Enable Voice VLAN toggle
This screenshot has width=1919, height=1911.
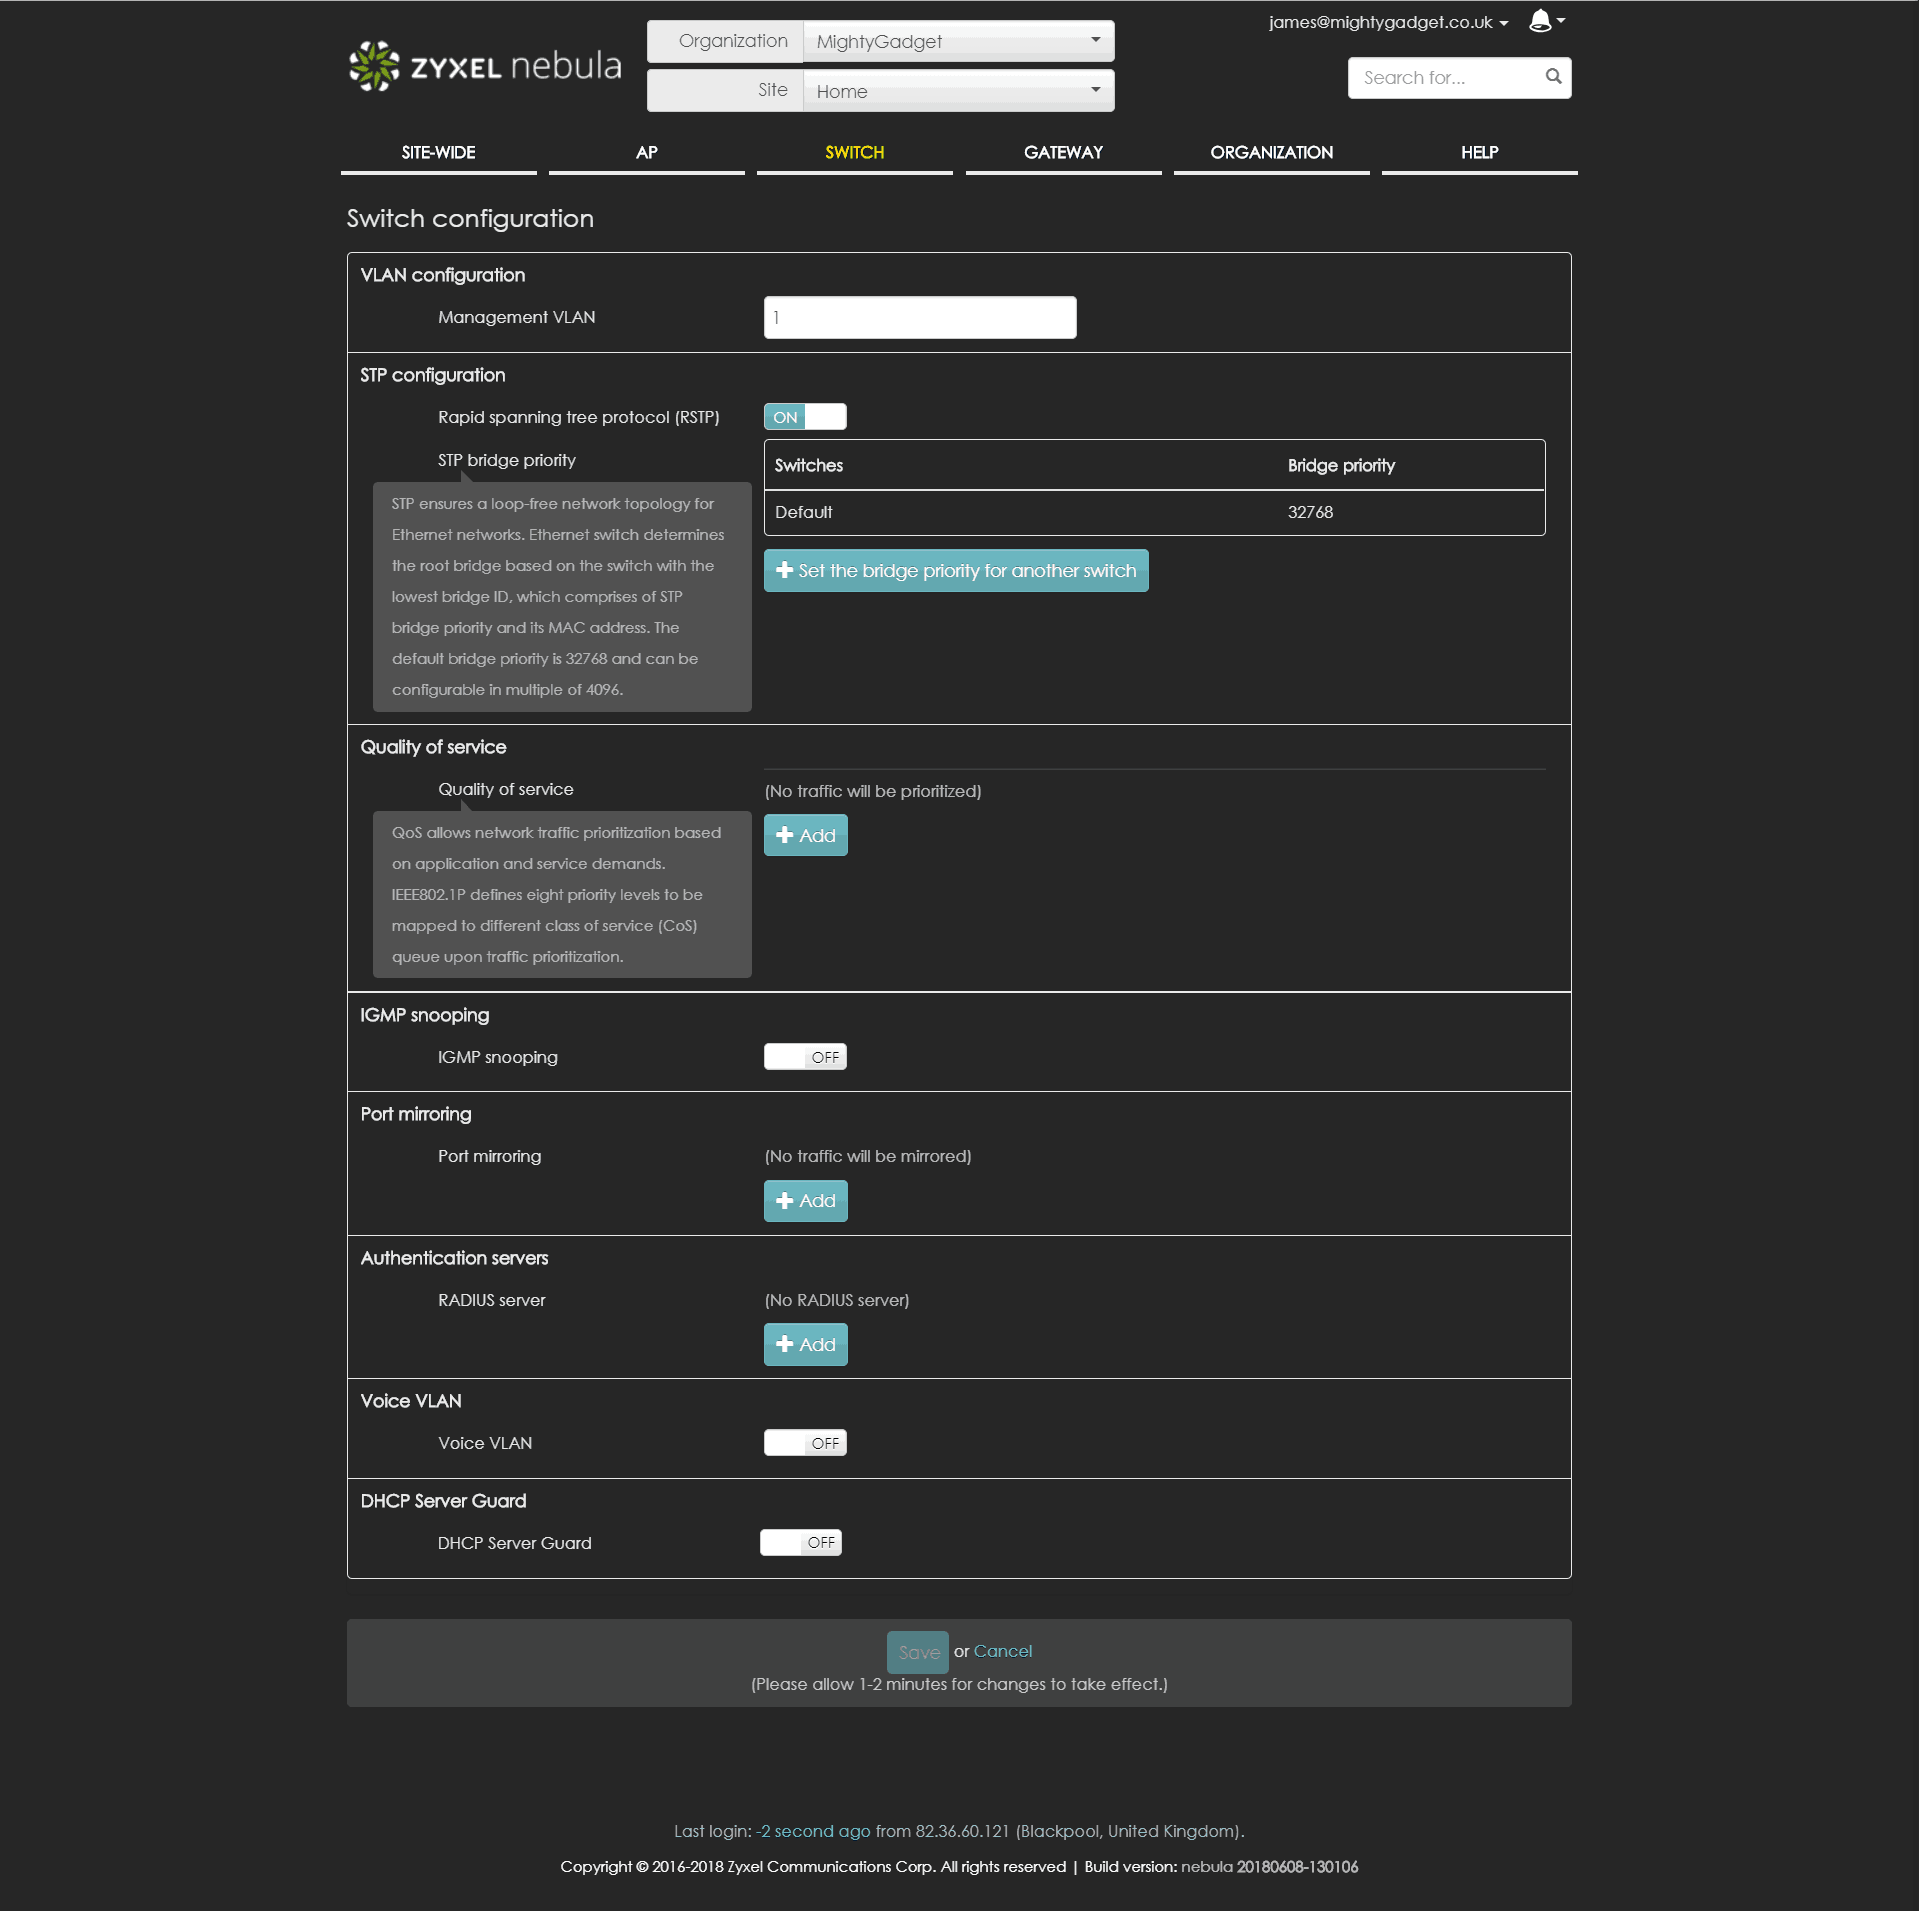805,1443
